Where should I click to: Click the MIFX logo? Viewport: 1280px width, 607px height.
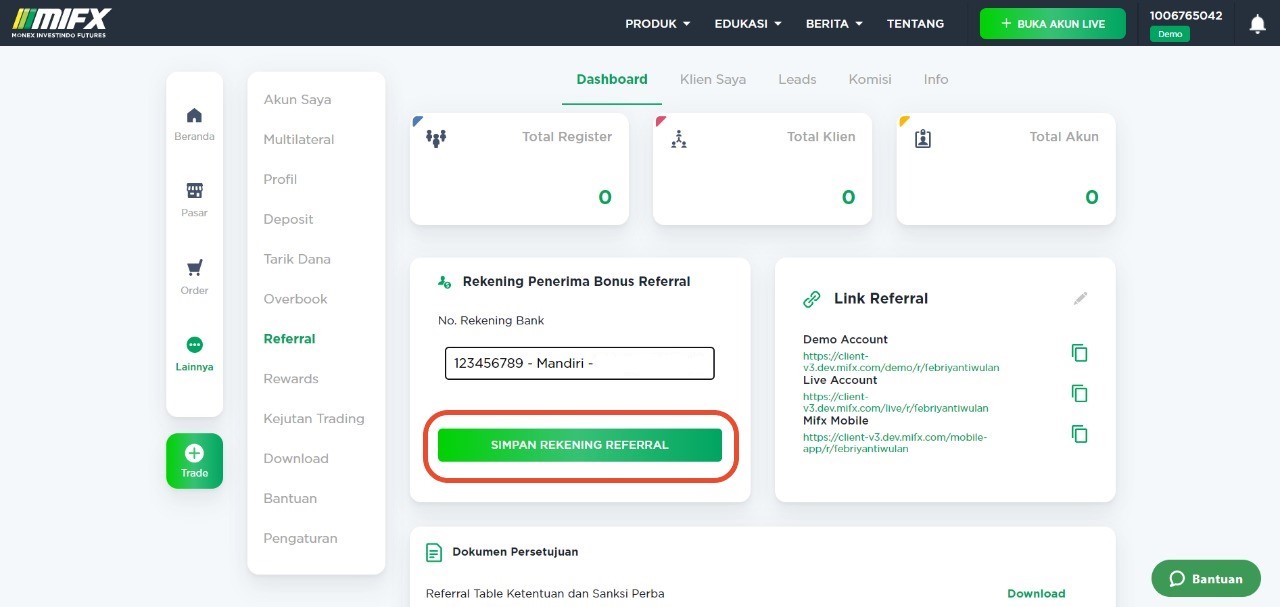pyautogui.click(x=61, y=22)
